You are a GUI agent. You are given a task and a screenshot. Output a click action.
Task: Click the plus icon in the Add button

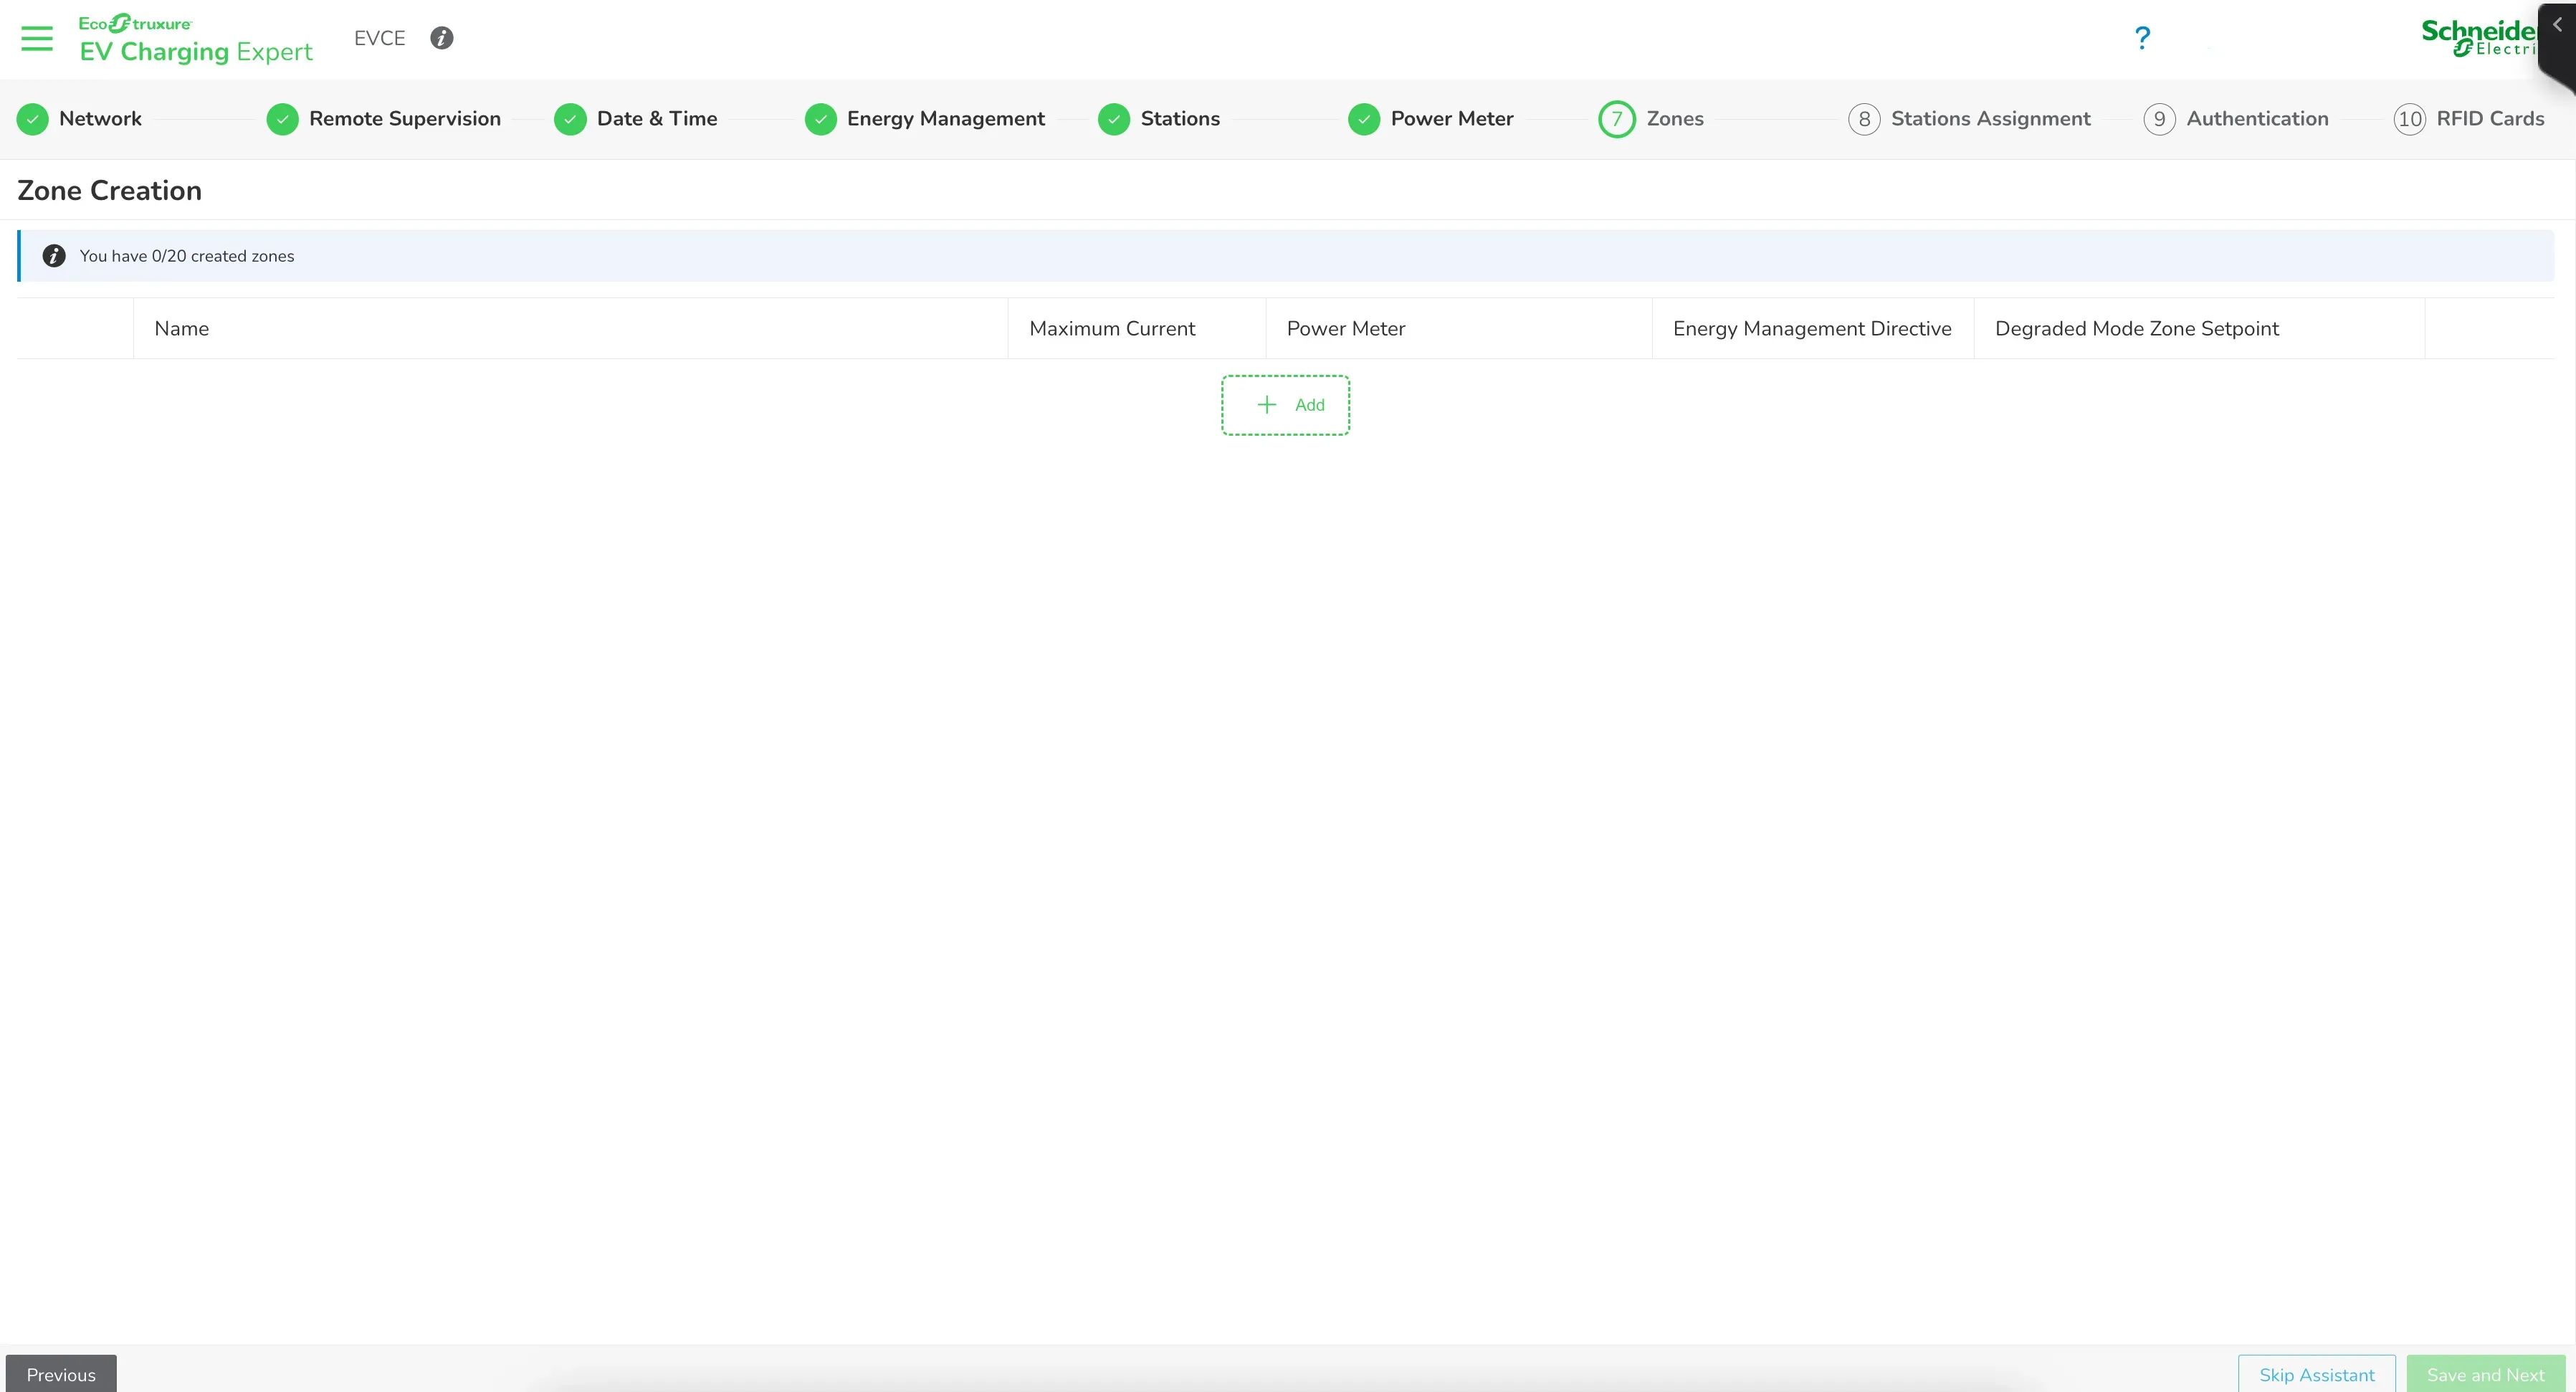1267,404
